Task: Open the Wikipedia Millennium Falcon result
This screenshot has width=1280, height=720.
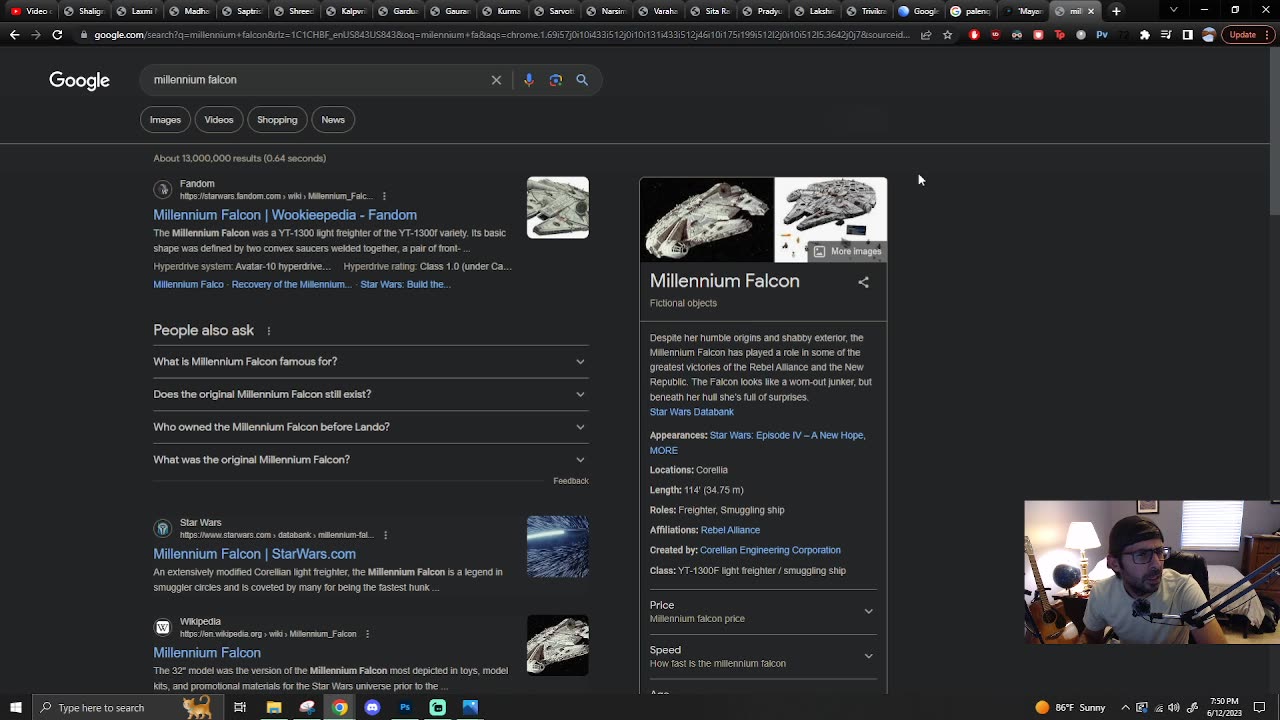Action: 207,653
